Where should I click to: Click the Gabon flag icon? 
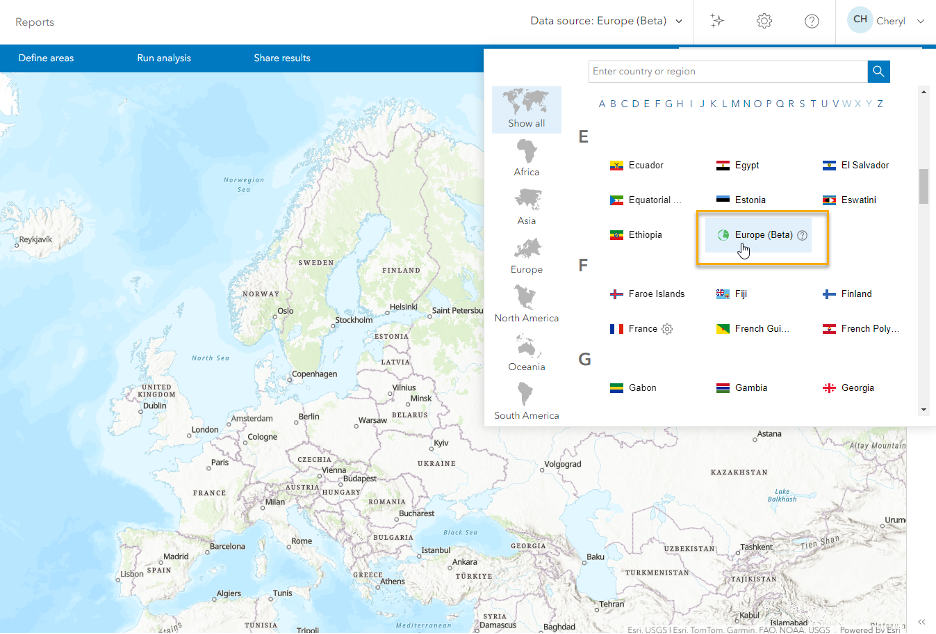616,388
